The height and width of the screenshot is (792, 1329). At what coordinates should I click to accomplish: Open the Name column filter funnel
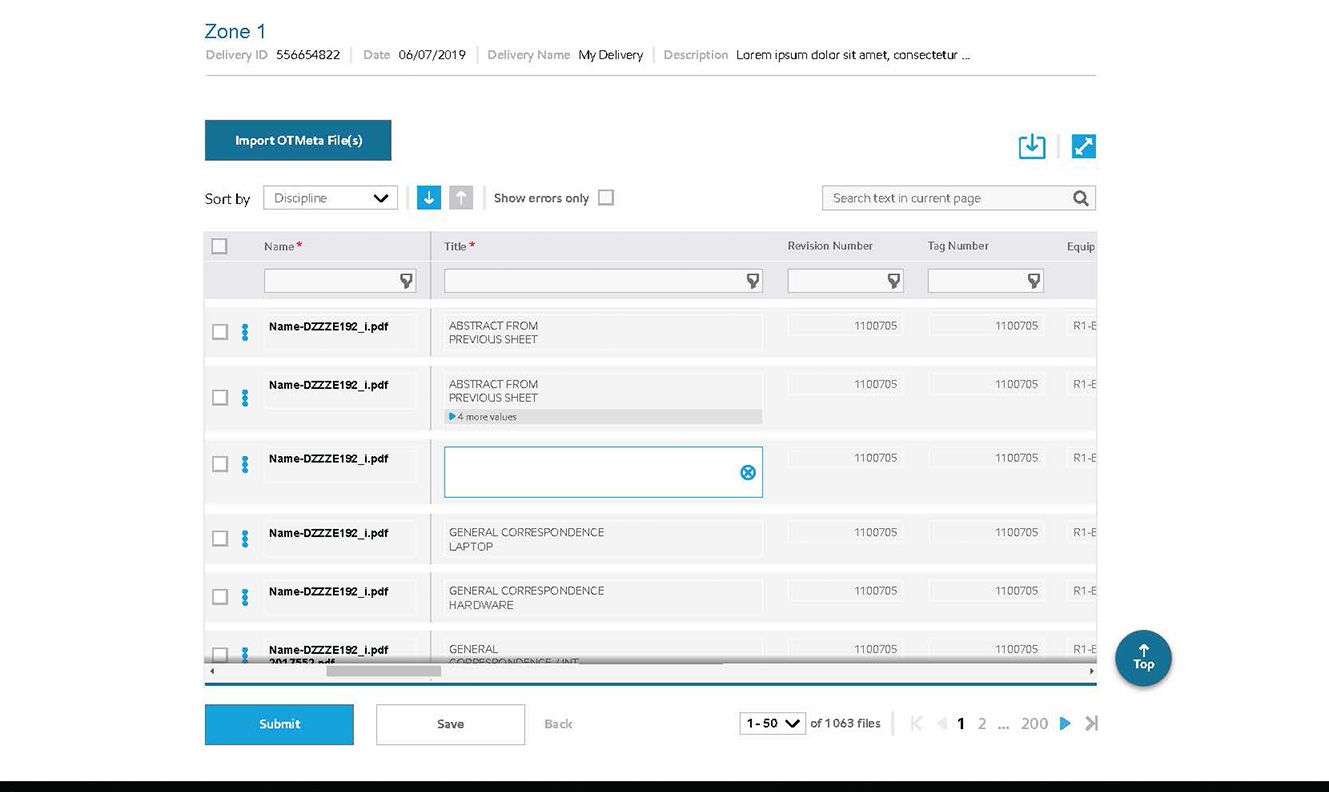(408, 281)
